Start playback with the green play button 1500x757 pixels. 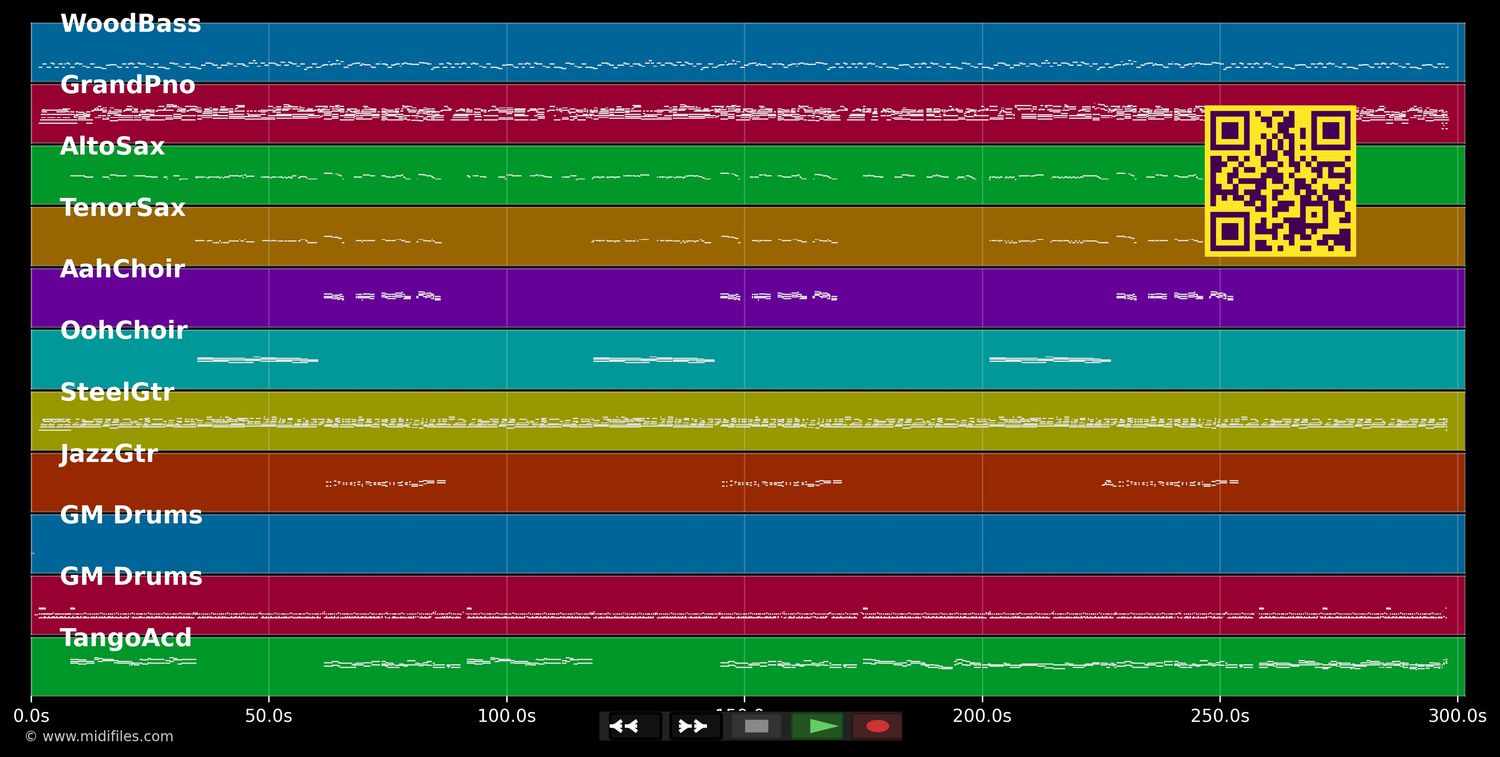(818, 726)
